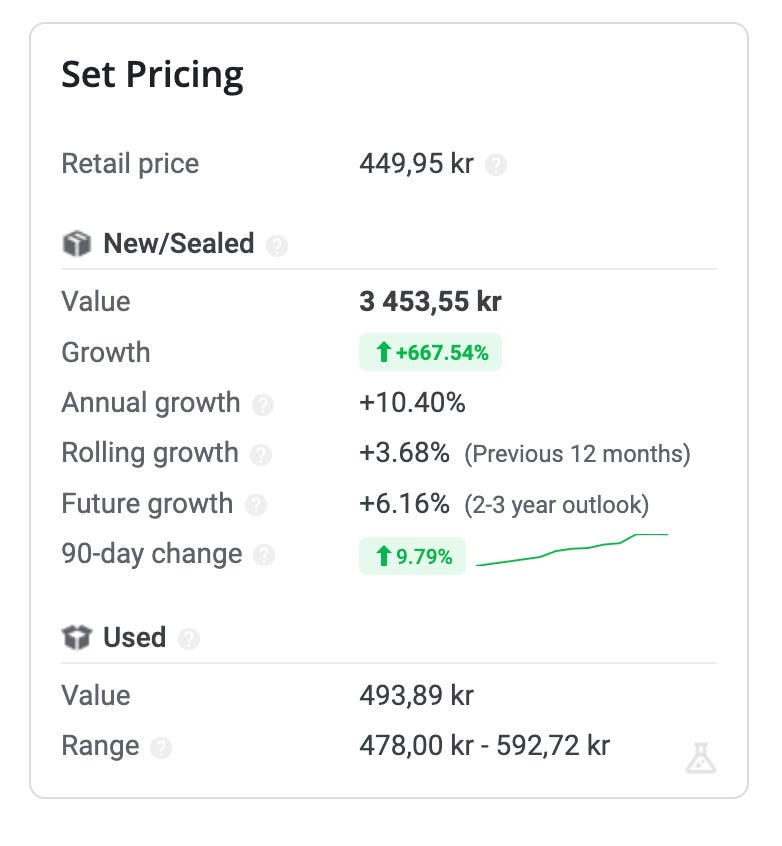Click the retail price 449,95 kr
The width and height of the screenshot is (782, 846).
coord(417,163)
